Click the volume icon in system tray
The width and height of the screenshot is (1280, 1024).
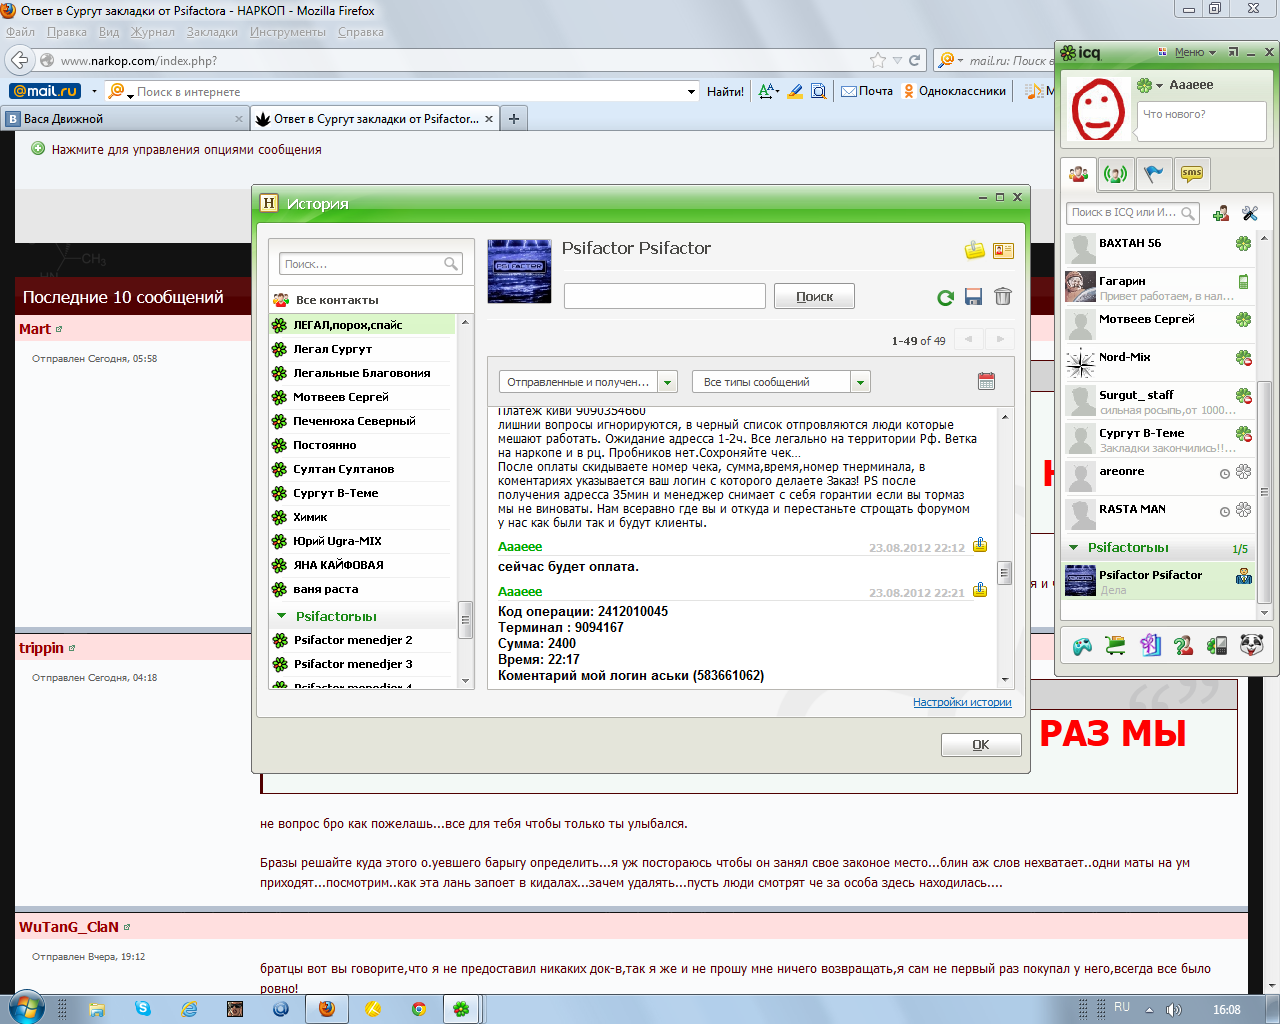[1174, 1009]
